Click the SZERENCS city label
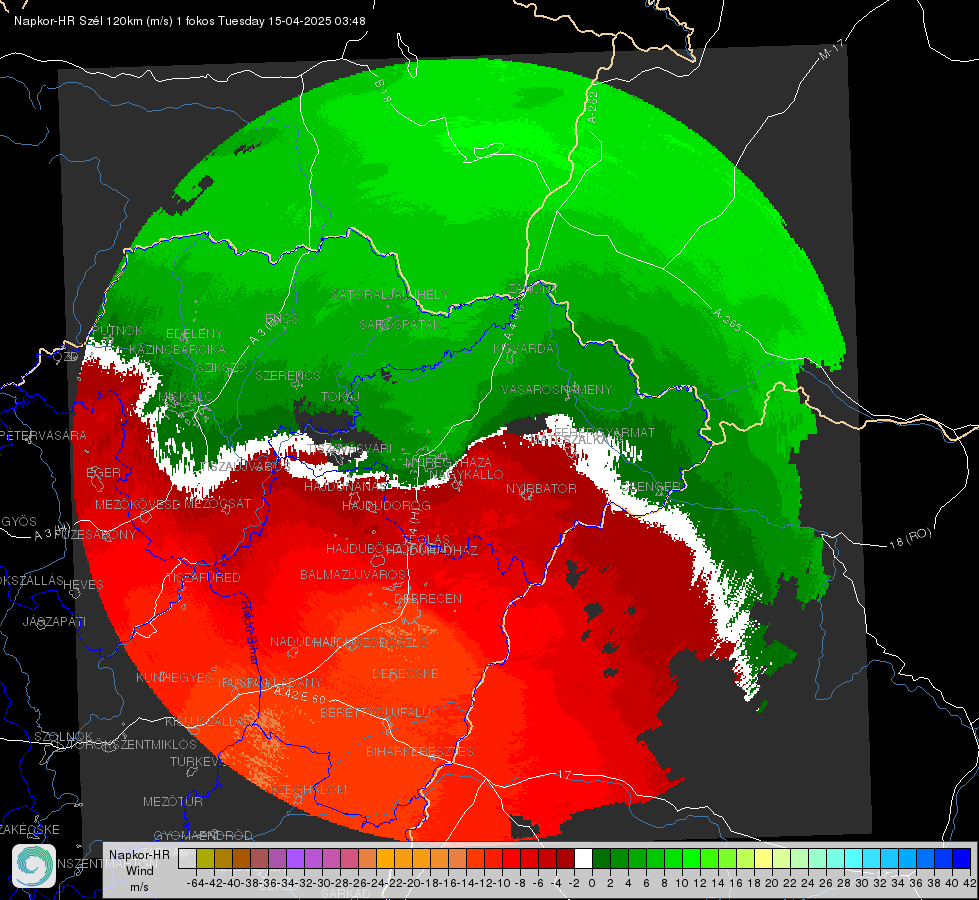The height and width of the screenshot is (900, 979). [x=287, y=375]
